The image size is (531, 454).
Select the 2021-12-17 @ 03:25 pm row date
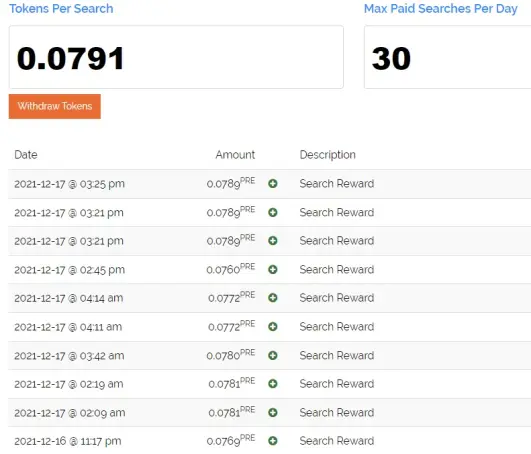[x=69, y=184]
